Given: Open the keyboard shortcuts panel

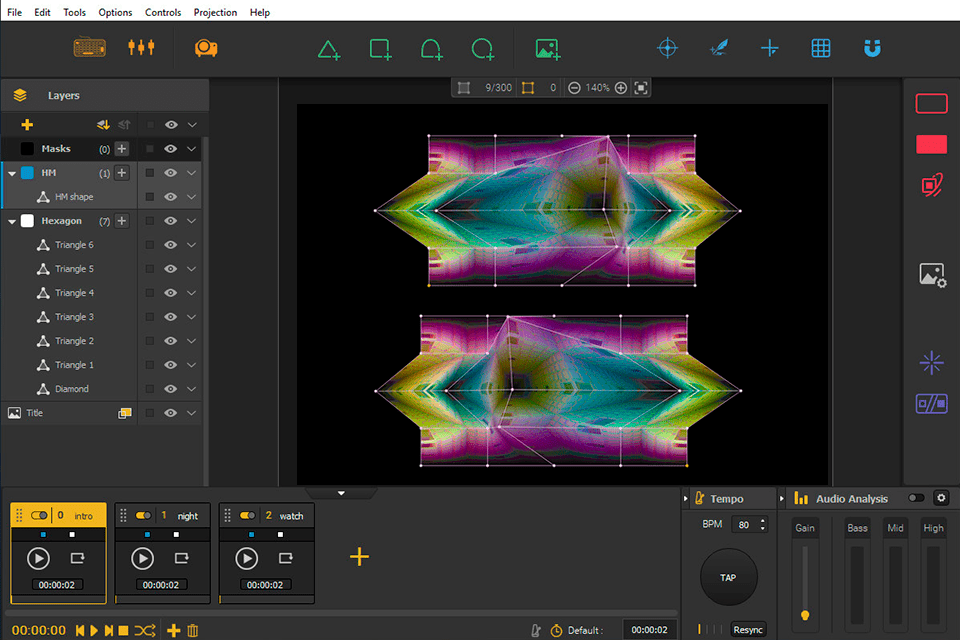Looking at the screenshot, I should [x=89, y=47].
